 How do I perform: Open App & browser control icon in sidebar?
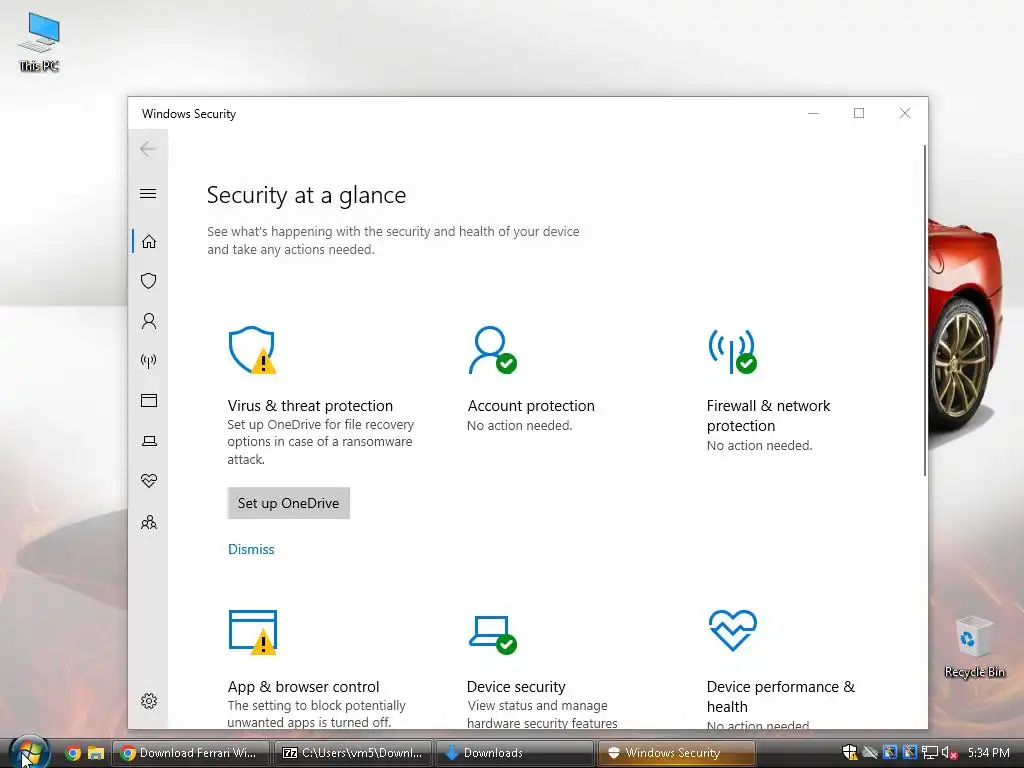[149, 400]
